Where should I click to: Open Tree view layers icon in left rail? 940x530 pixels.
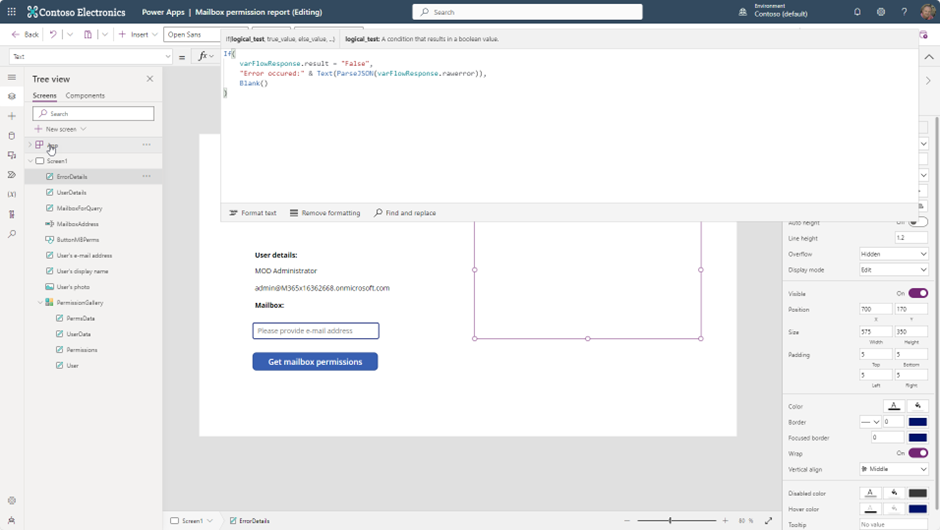coord(11,96)
